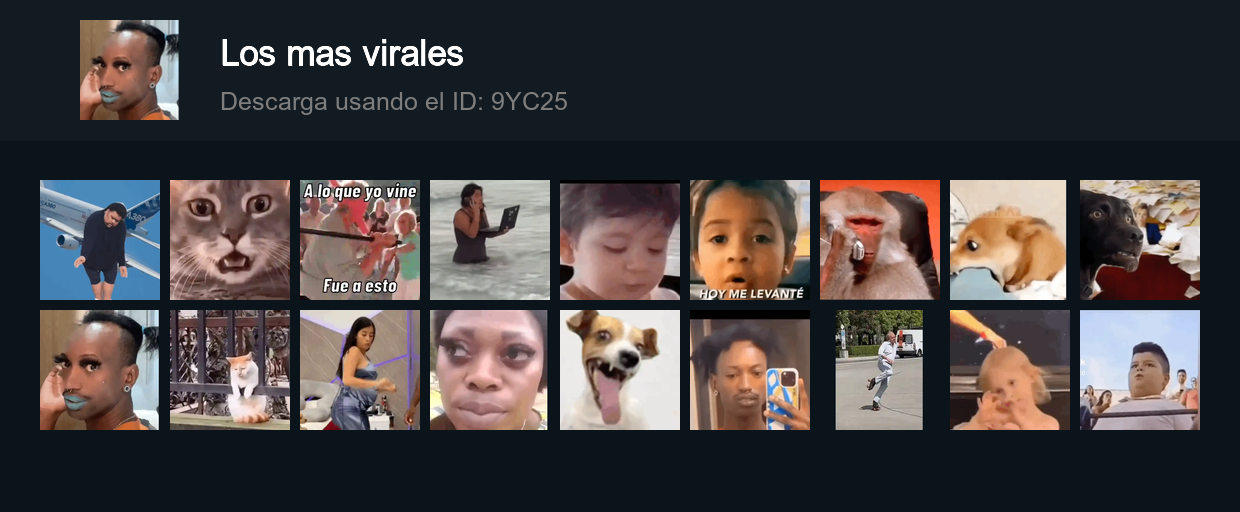Pick the blonde baby head sticker
Screen dimensions: 1240x512
(1010, 370)
